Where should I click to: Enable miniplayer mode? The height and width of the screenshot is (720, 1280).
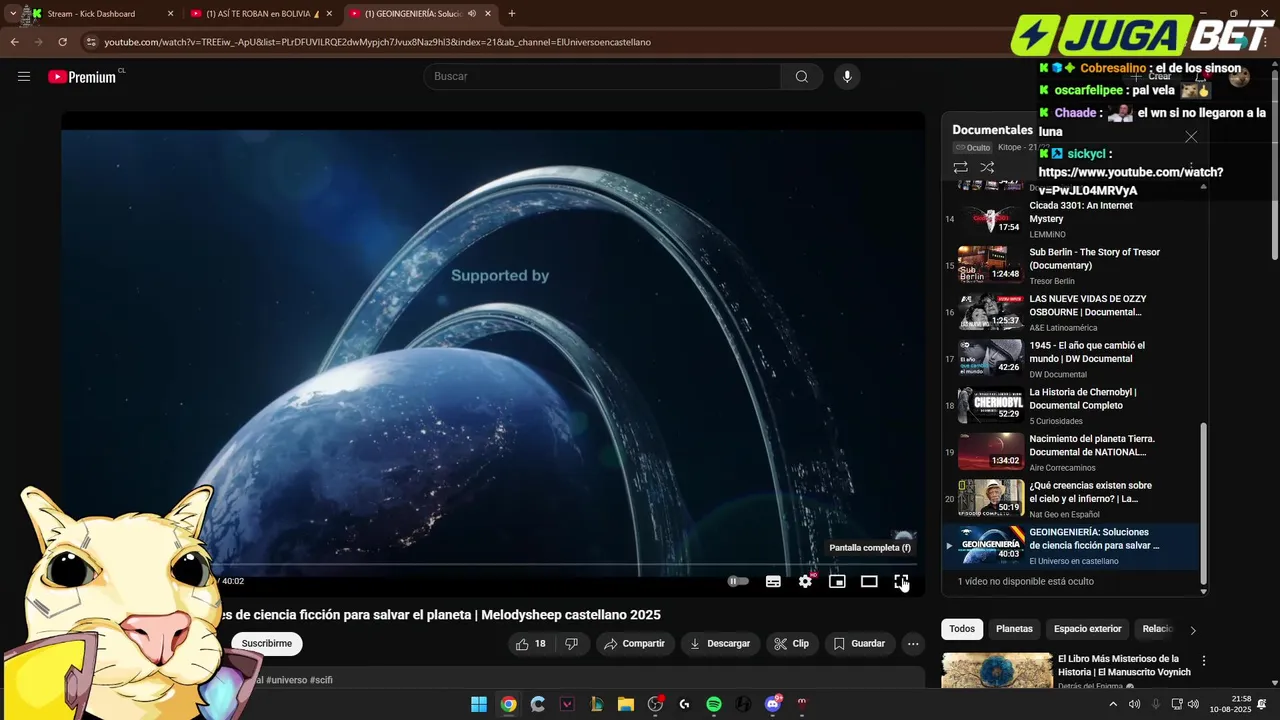pos(837,581)
